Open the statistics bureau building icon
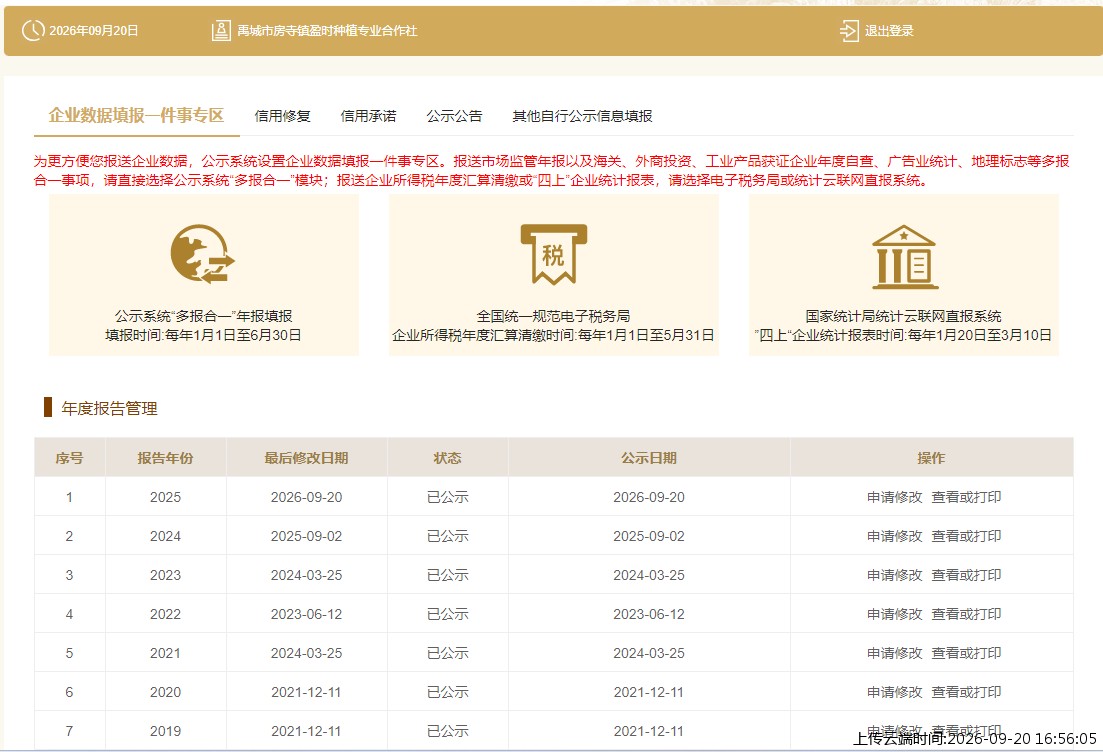The height and width of the screenshot is (752, 1103). (x=905, y=257)
